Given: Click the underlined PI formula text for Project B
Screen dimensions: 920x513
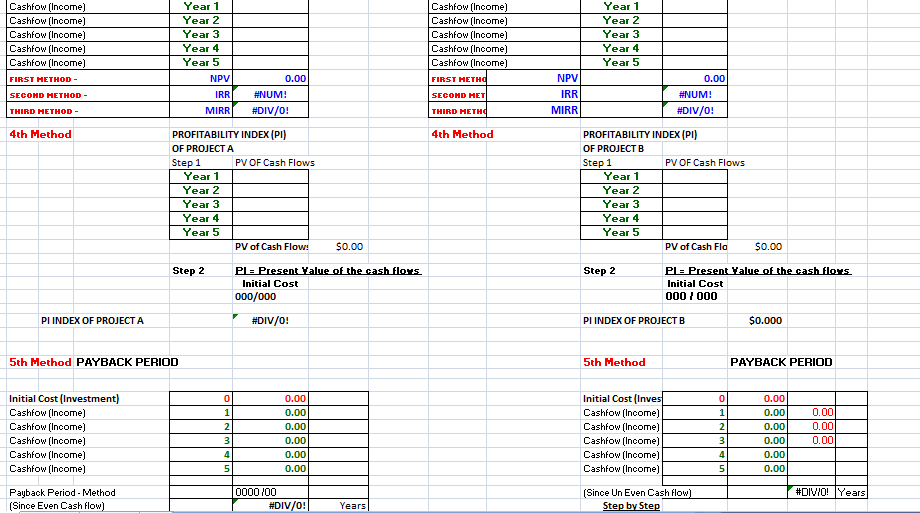Looking at the screenshot, I should click(758, 271).
